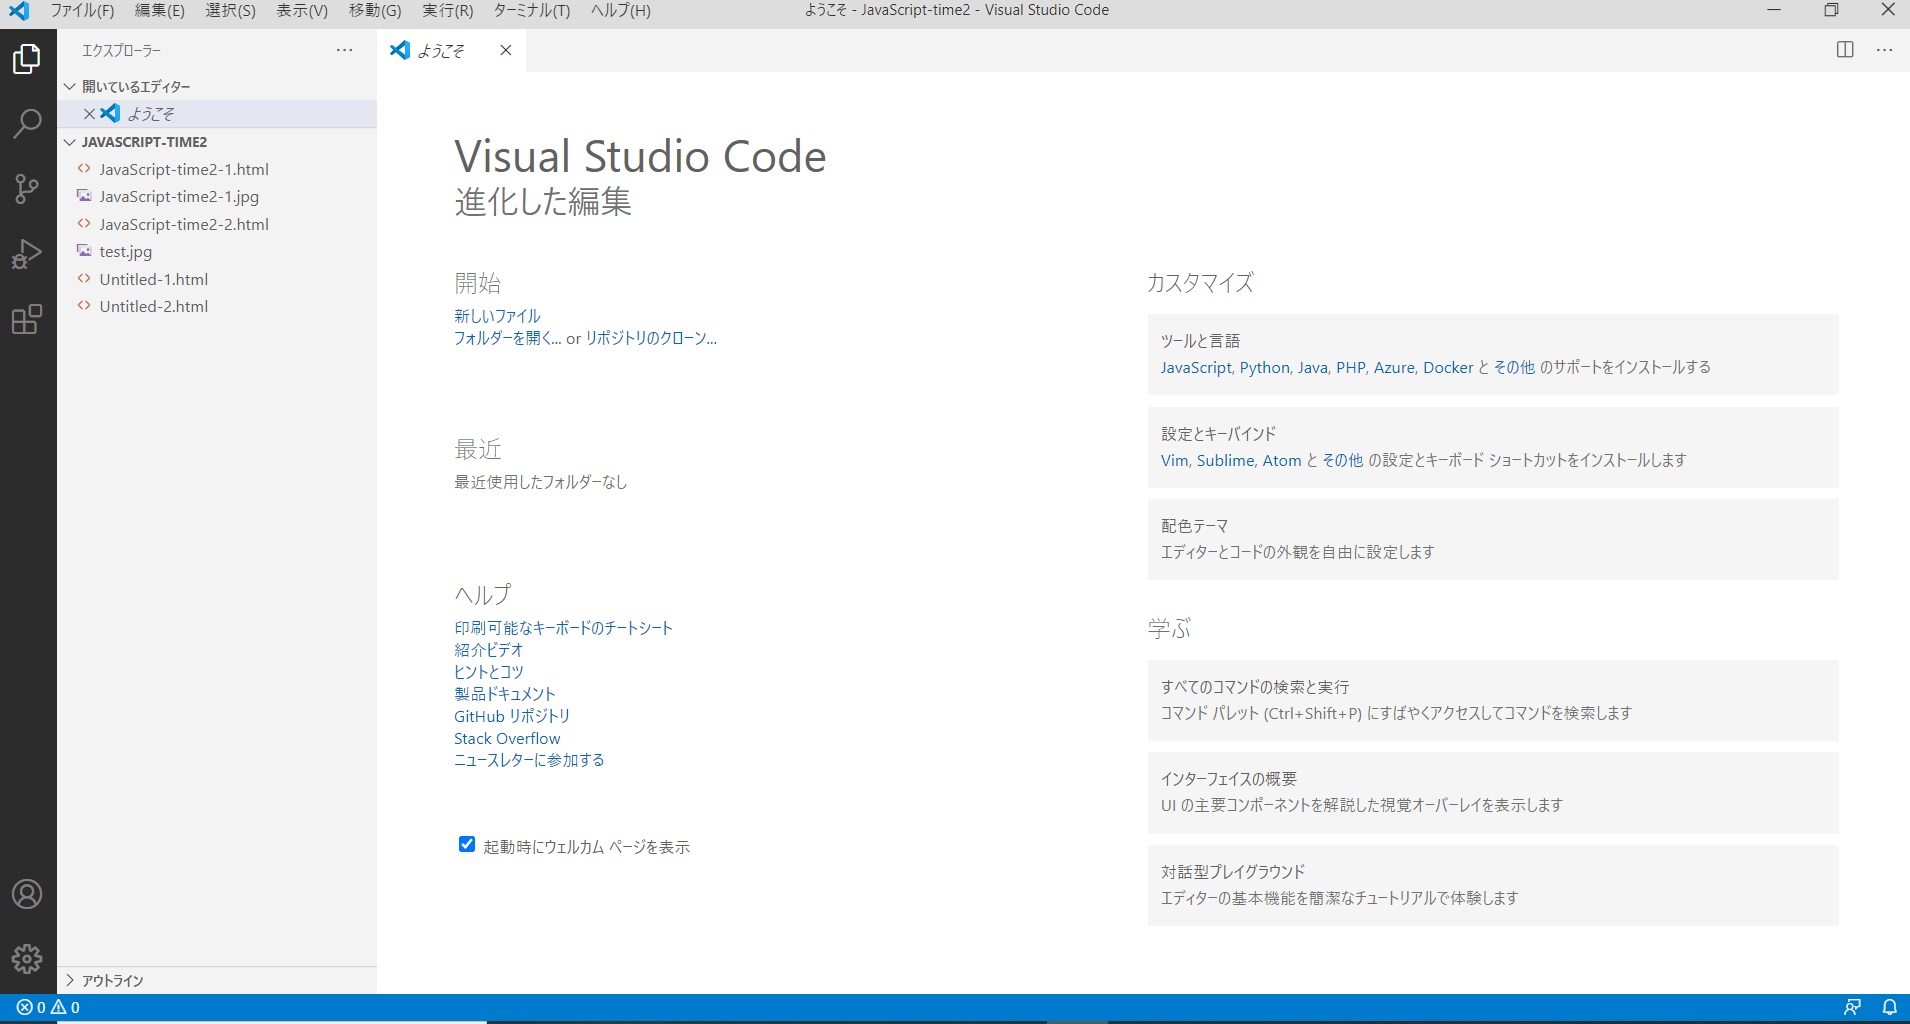Open the Source Control view
This screenshot has height=1024, width=1910.
click(x=27, y=189)
